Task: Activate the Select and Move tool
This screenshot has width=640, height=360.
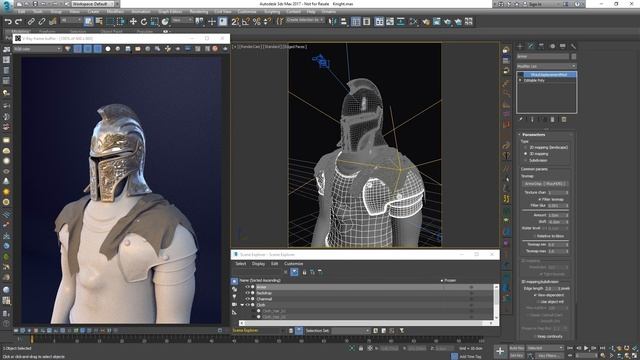Action: 133,21
